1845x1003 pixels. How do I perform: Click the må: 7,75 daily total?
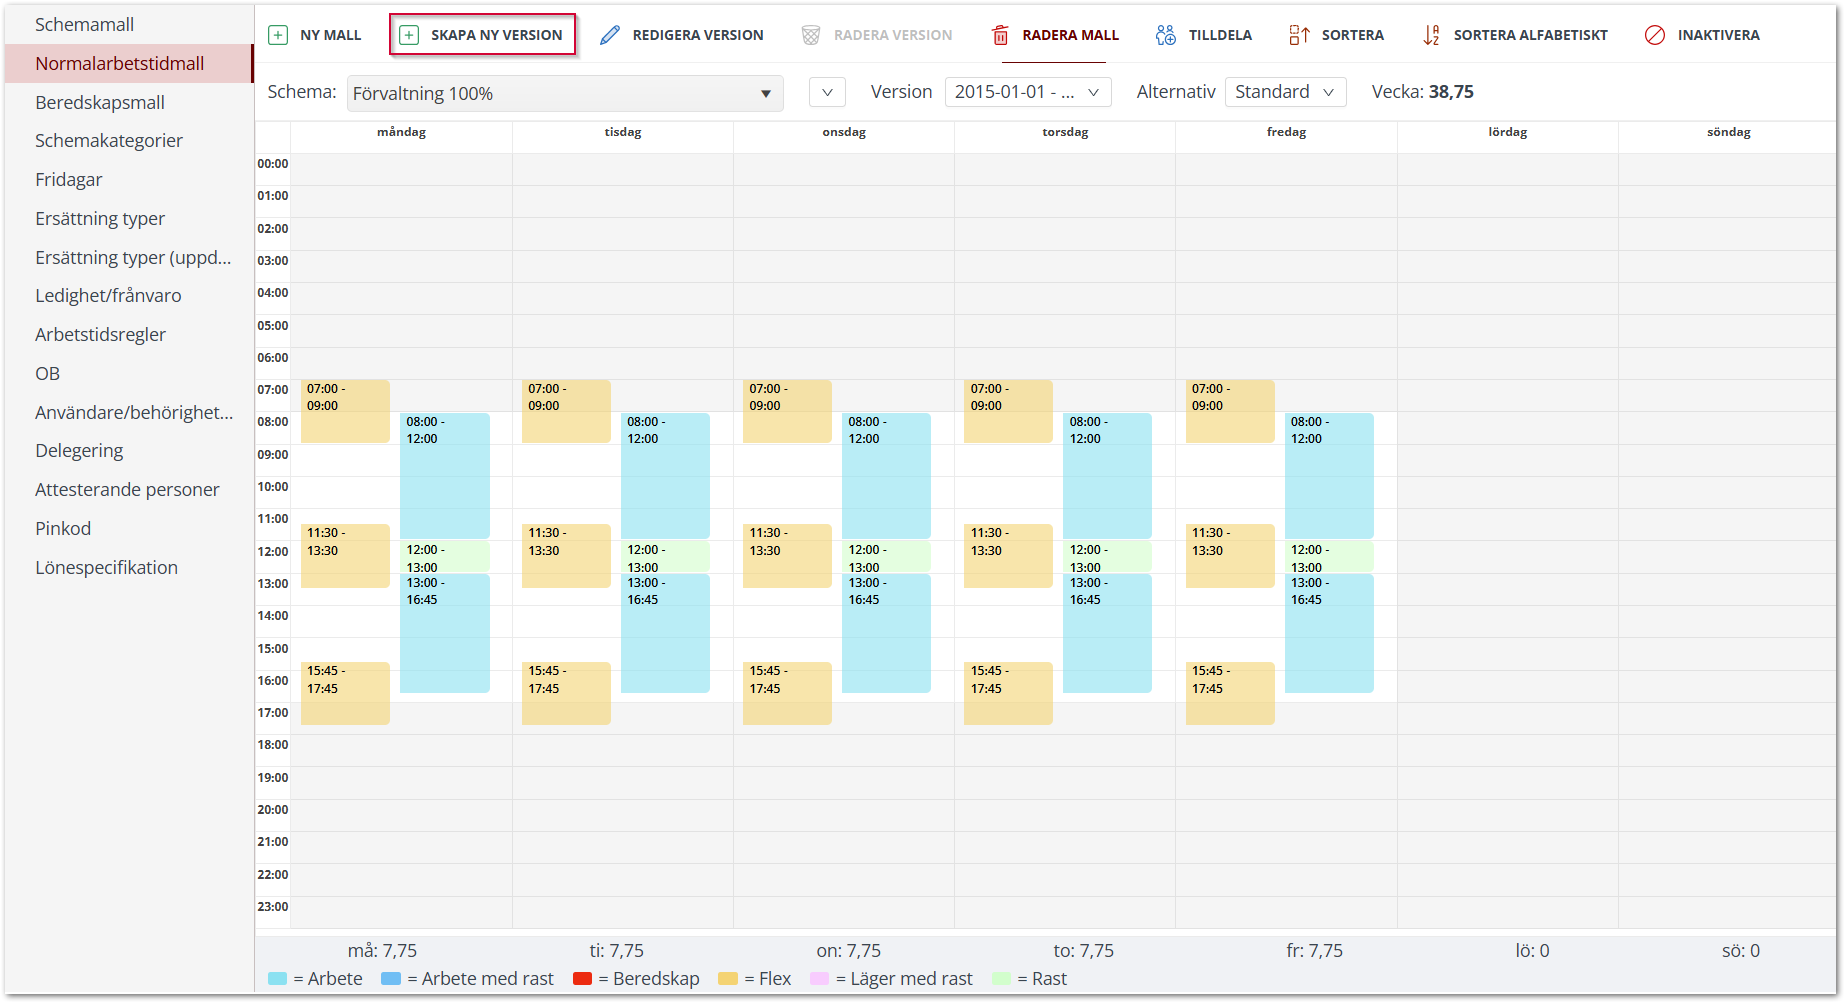[x=382, y=951]
